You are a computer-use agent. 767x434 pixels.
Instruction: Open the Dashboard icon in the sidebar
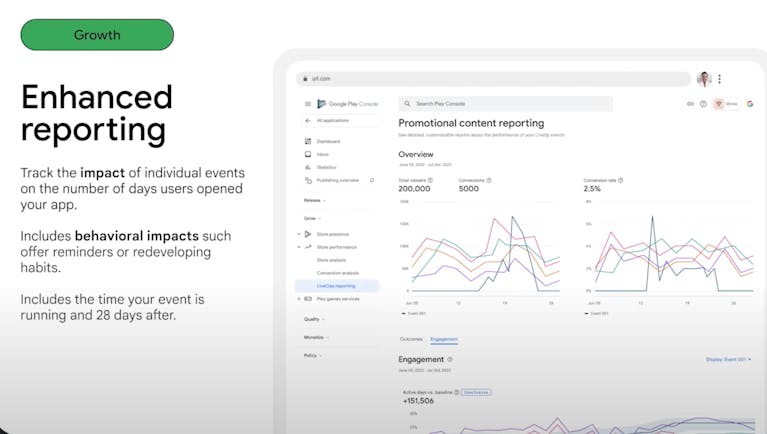click(308, 141)
